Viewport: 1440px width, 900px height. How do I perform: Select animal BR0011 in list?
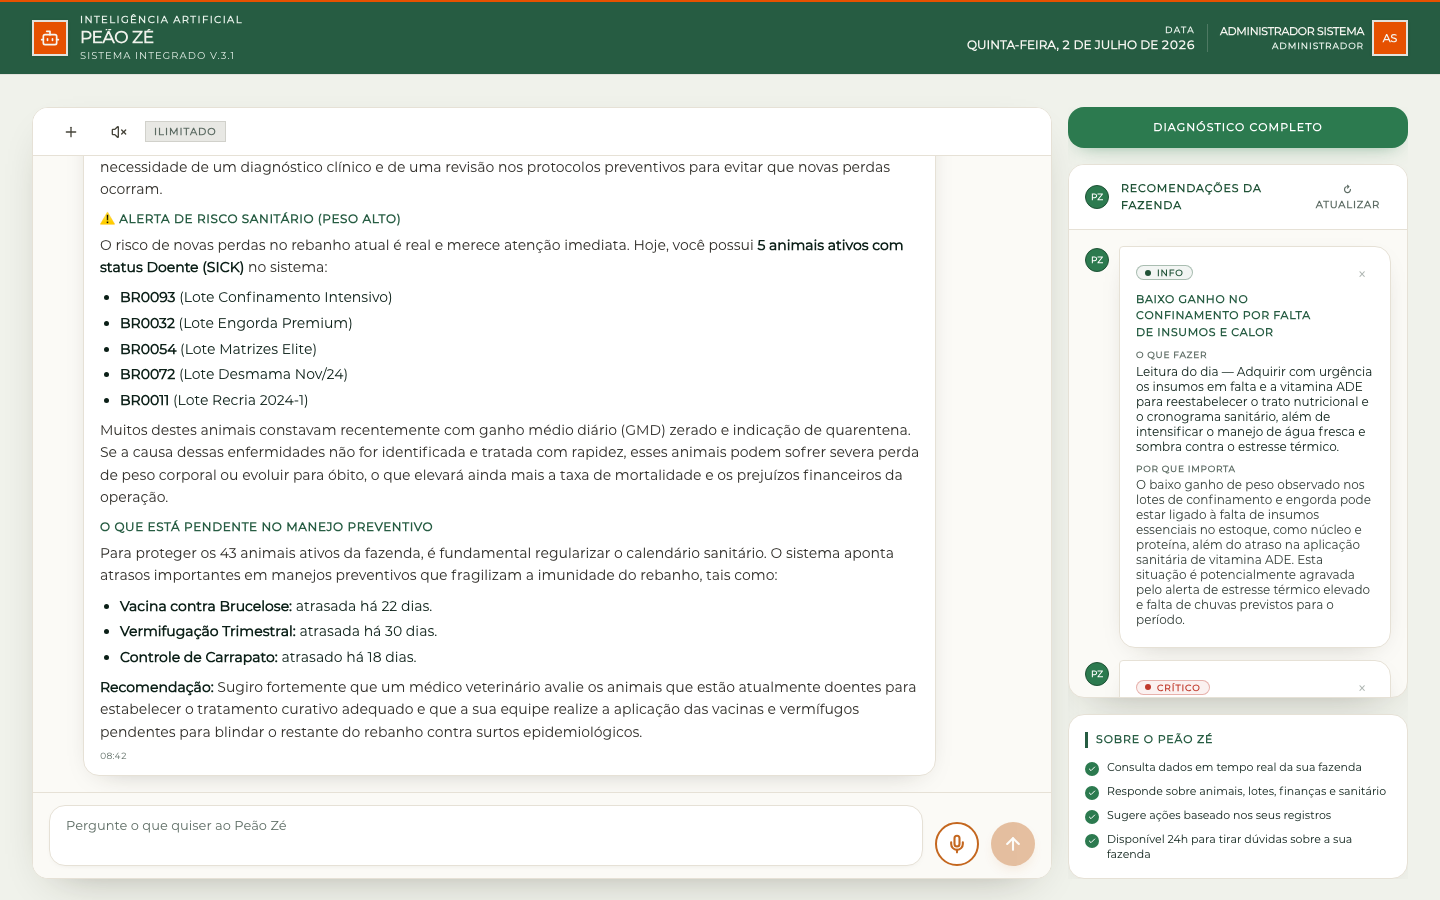click(145, 400)
